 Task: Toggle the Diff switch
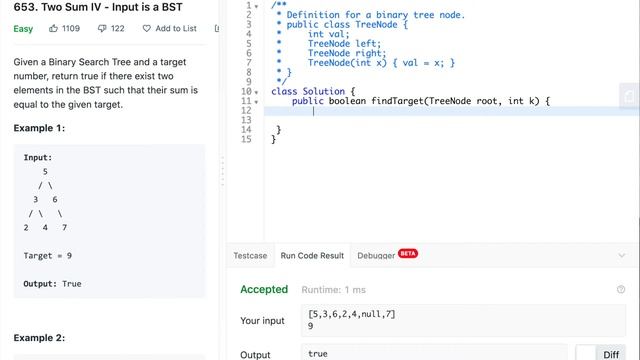click(x=600, y=354)
